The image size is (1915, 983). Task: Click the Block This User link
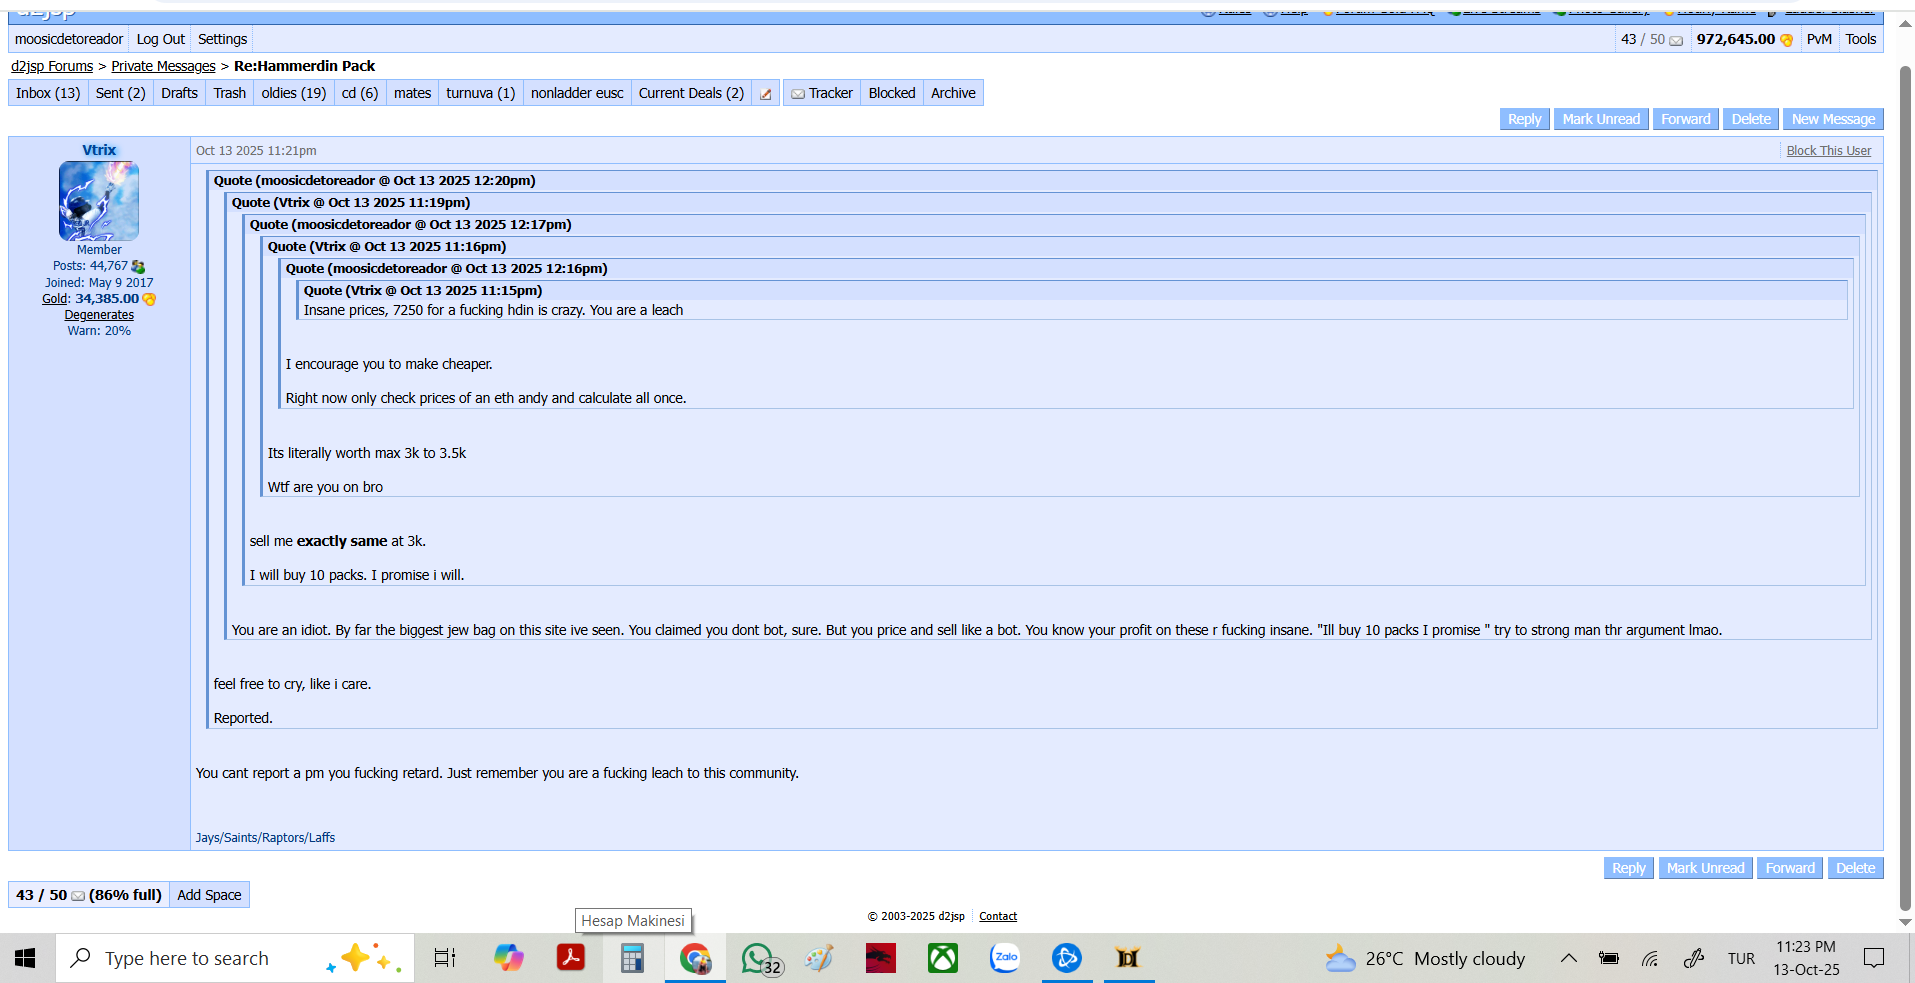coord(1828,151)
